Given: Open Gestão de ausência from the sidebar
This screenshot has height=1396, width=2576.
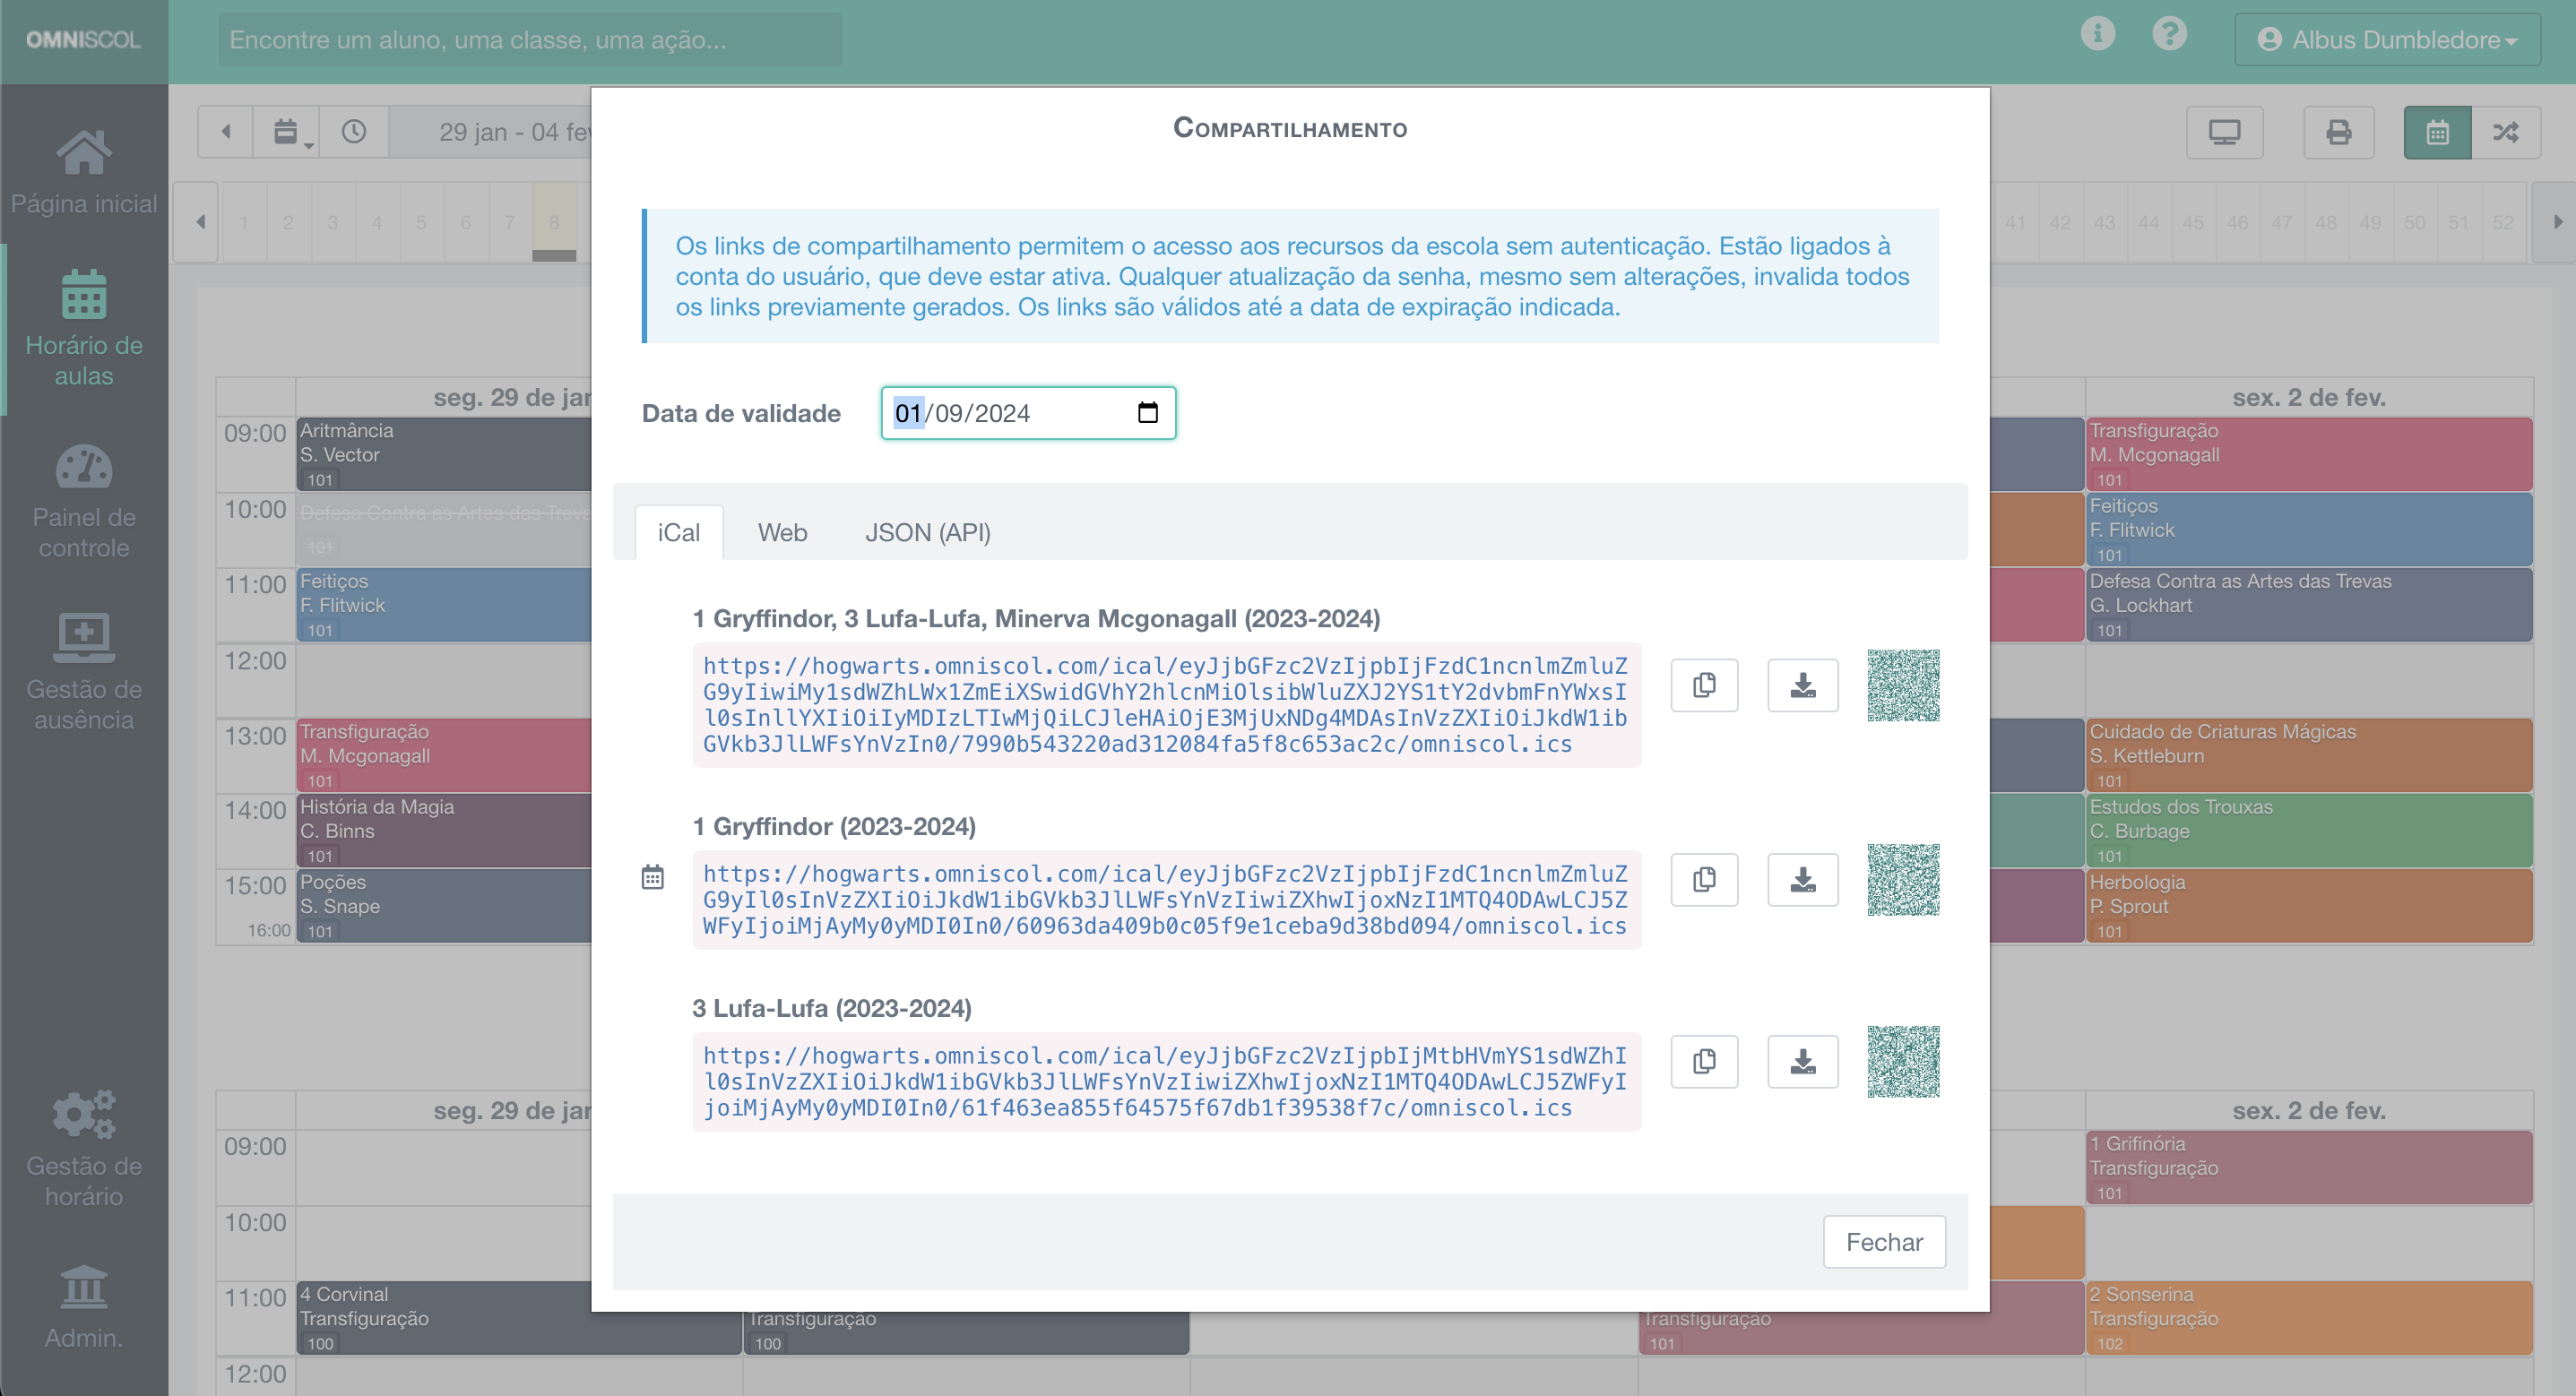Looking at the screenshot, I should 84,672.
